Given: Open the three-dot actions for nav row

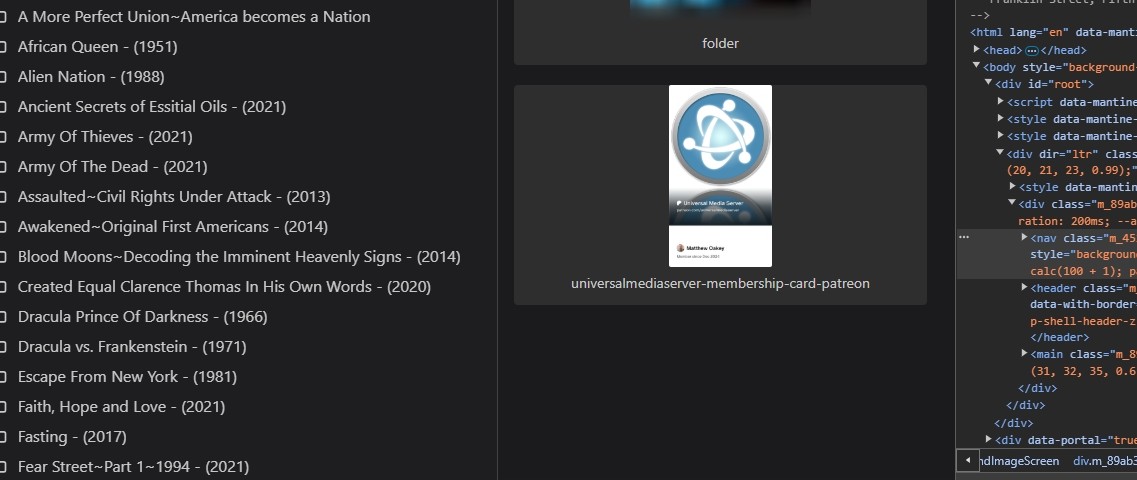Looking at the screenshot, I should pyautogui.click(x=964, y=236).
